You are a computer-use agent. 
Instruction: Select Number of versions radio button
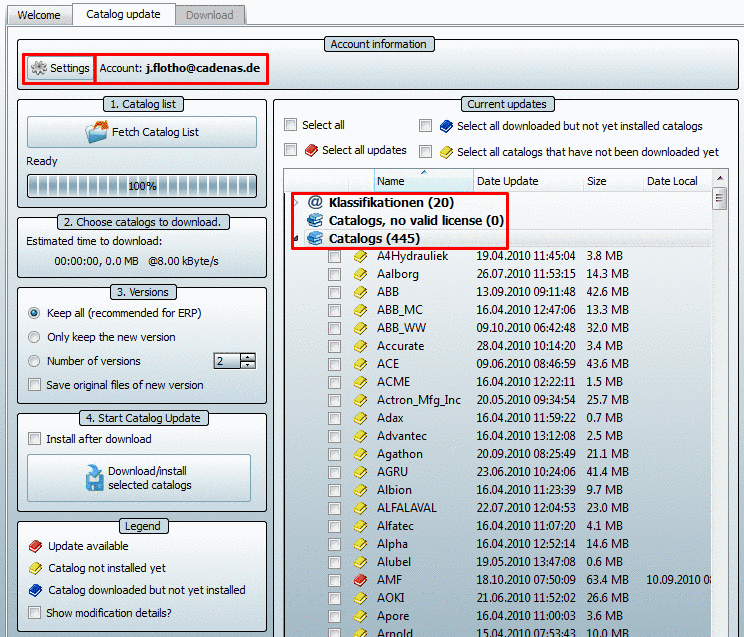click(x=34, y=361)
